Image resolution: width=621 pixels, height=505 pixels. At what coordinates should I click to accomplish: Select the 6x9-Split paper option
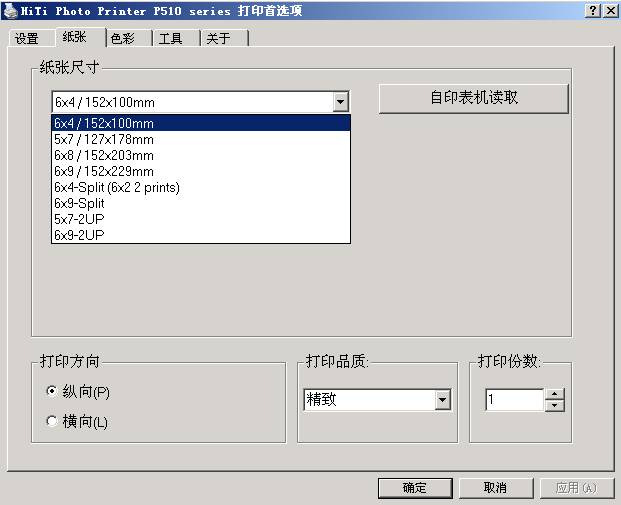[79, 203]
